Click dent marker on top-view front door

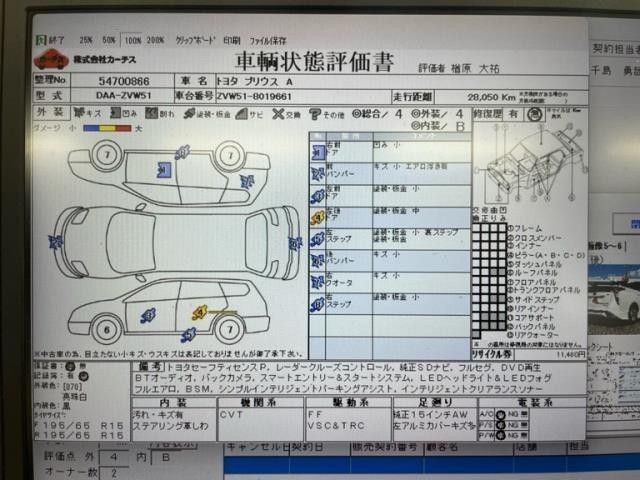click(164, 170)
